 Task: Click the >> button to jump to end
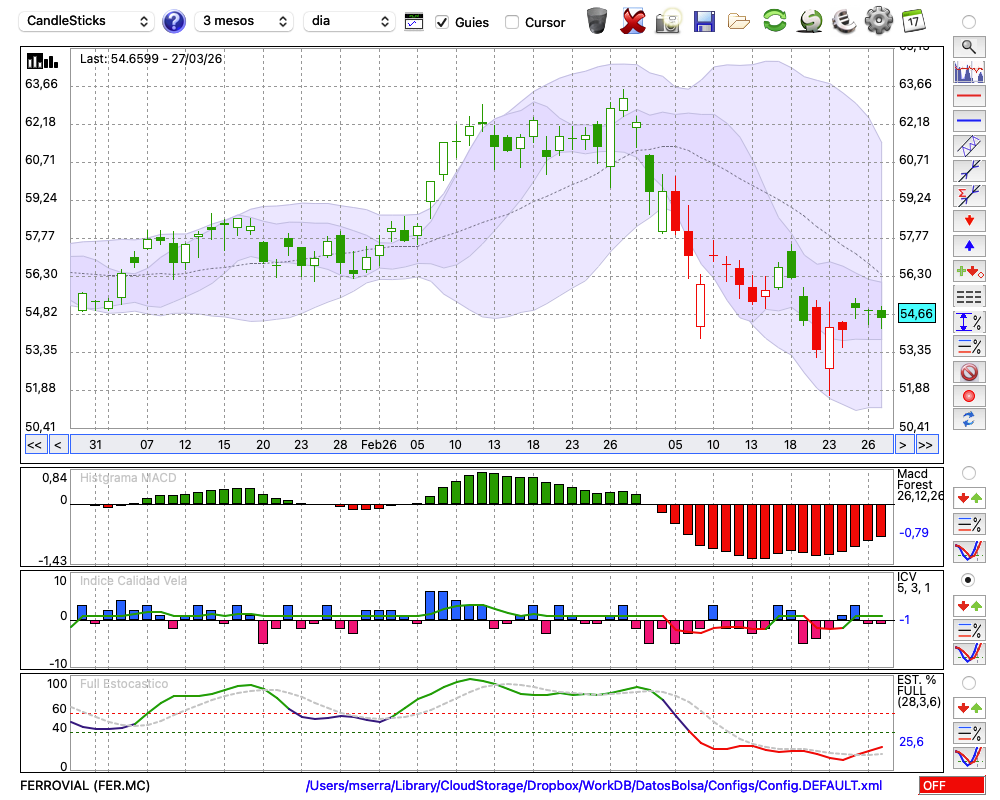tap(926, 444)
